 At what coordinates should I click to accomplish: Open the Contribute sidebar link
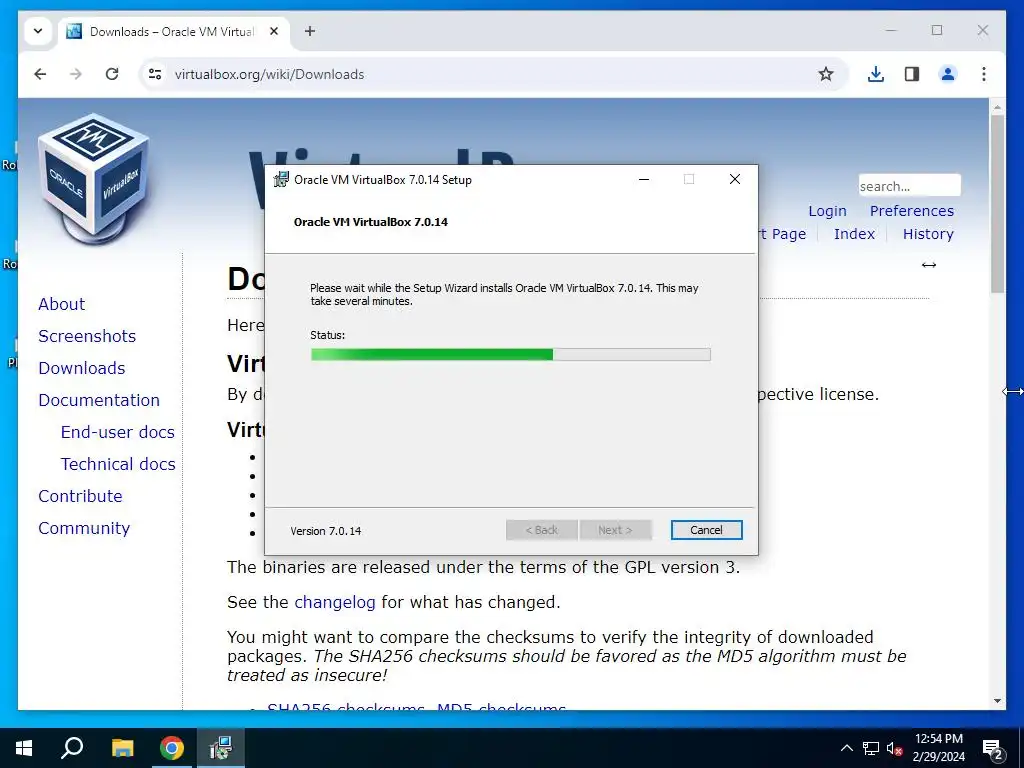[x=80, y=496]
